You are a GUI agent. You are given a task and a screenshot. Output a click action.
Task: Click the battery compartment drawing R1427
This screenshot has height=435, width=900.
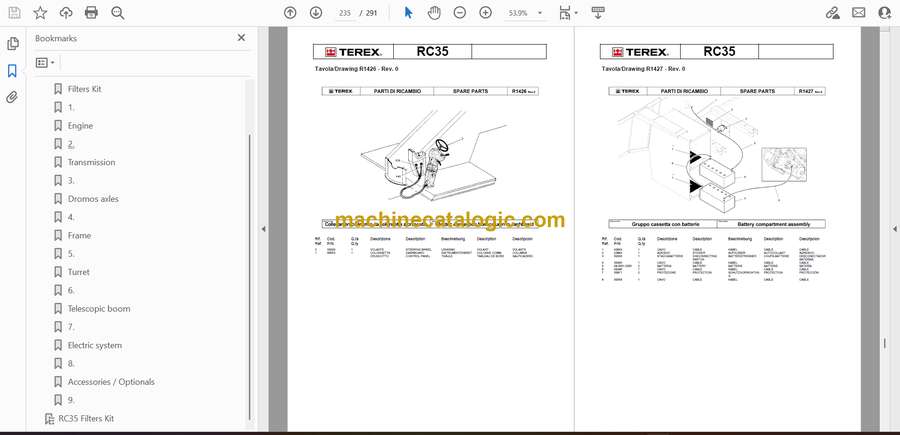coord(712,156)
